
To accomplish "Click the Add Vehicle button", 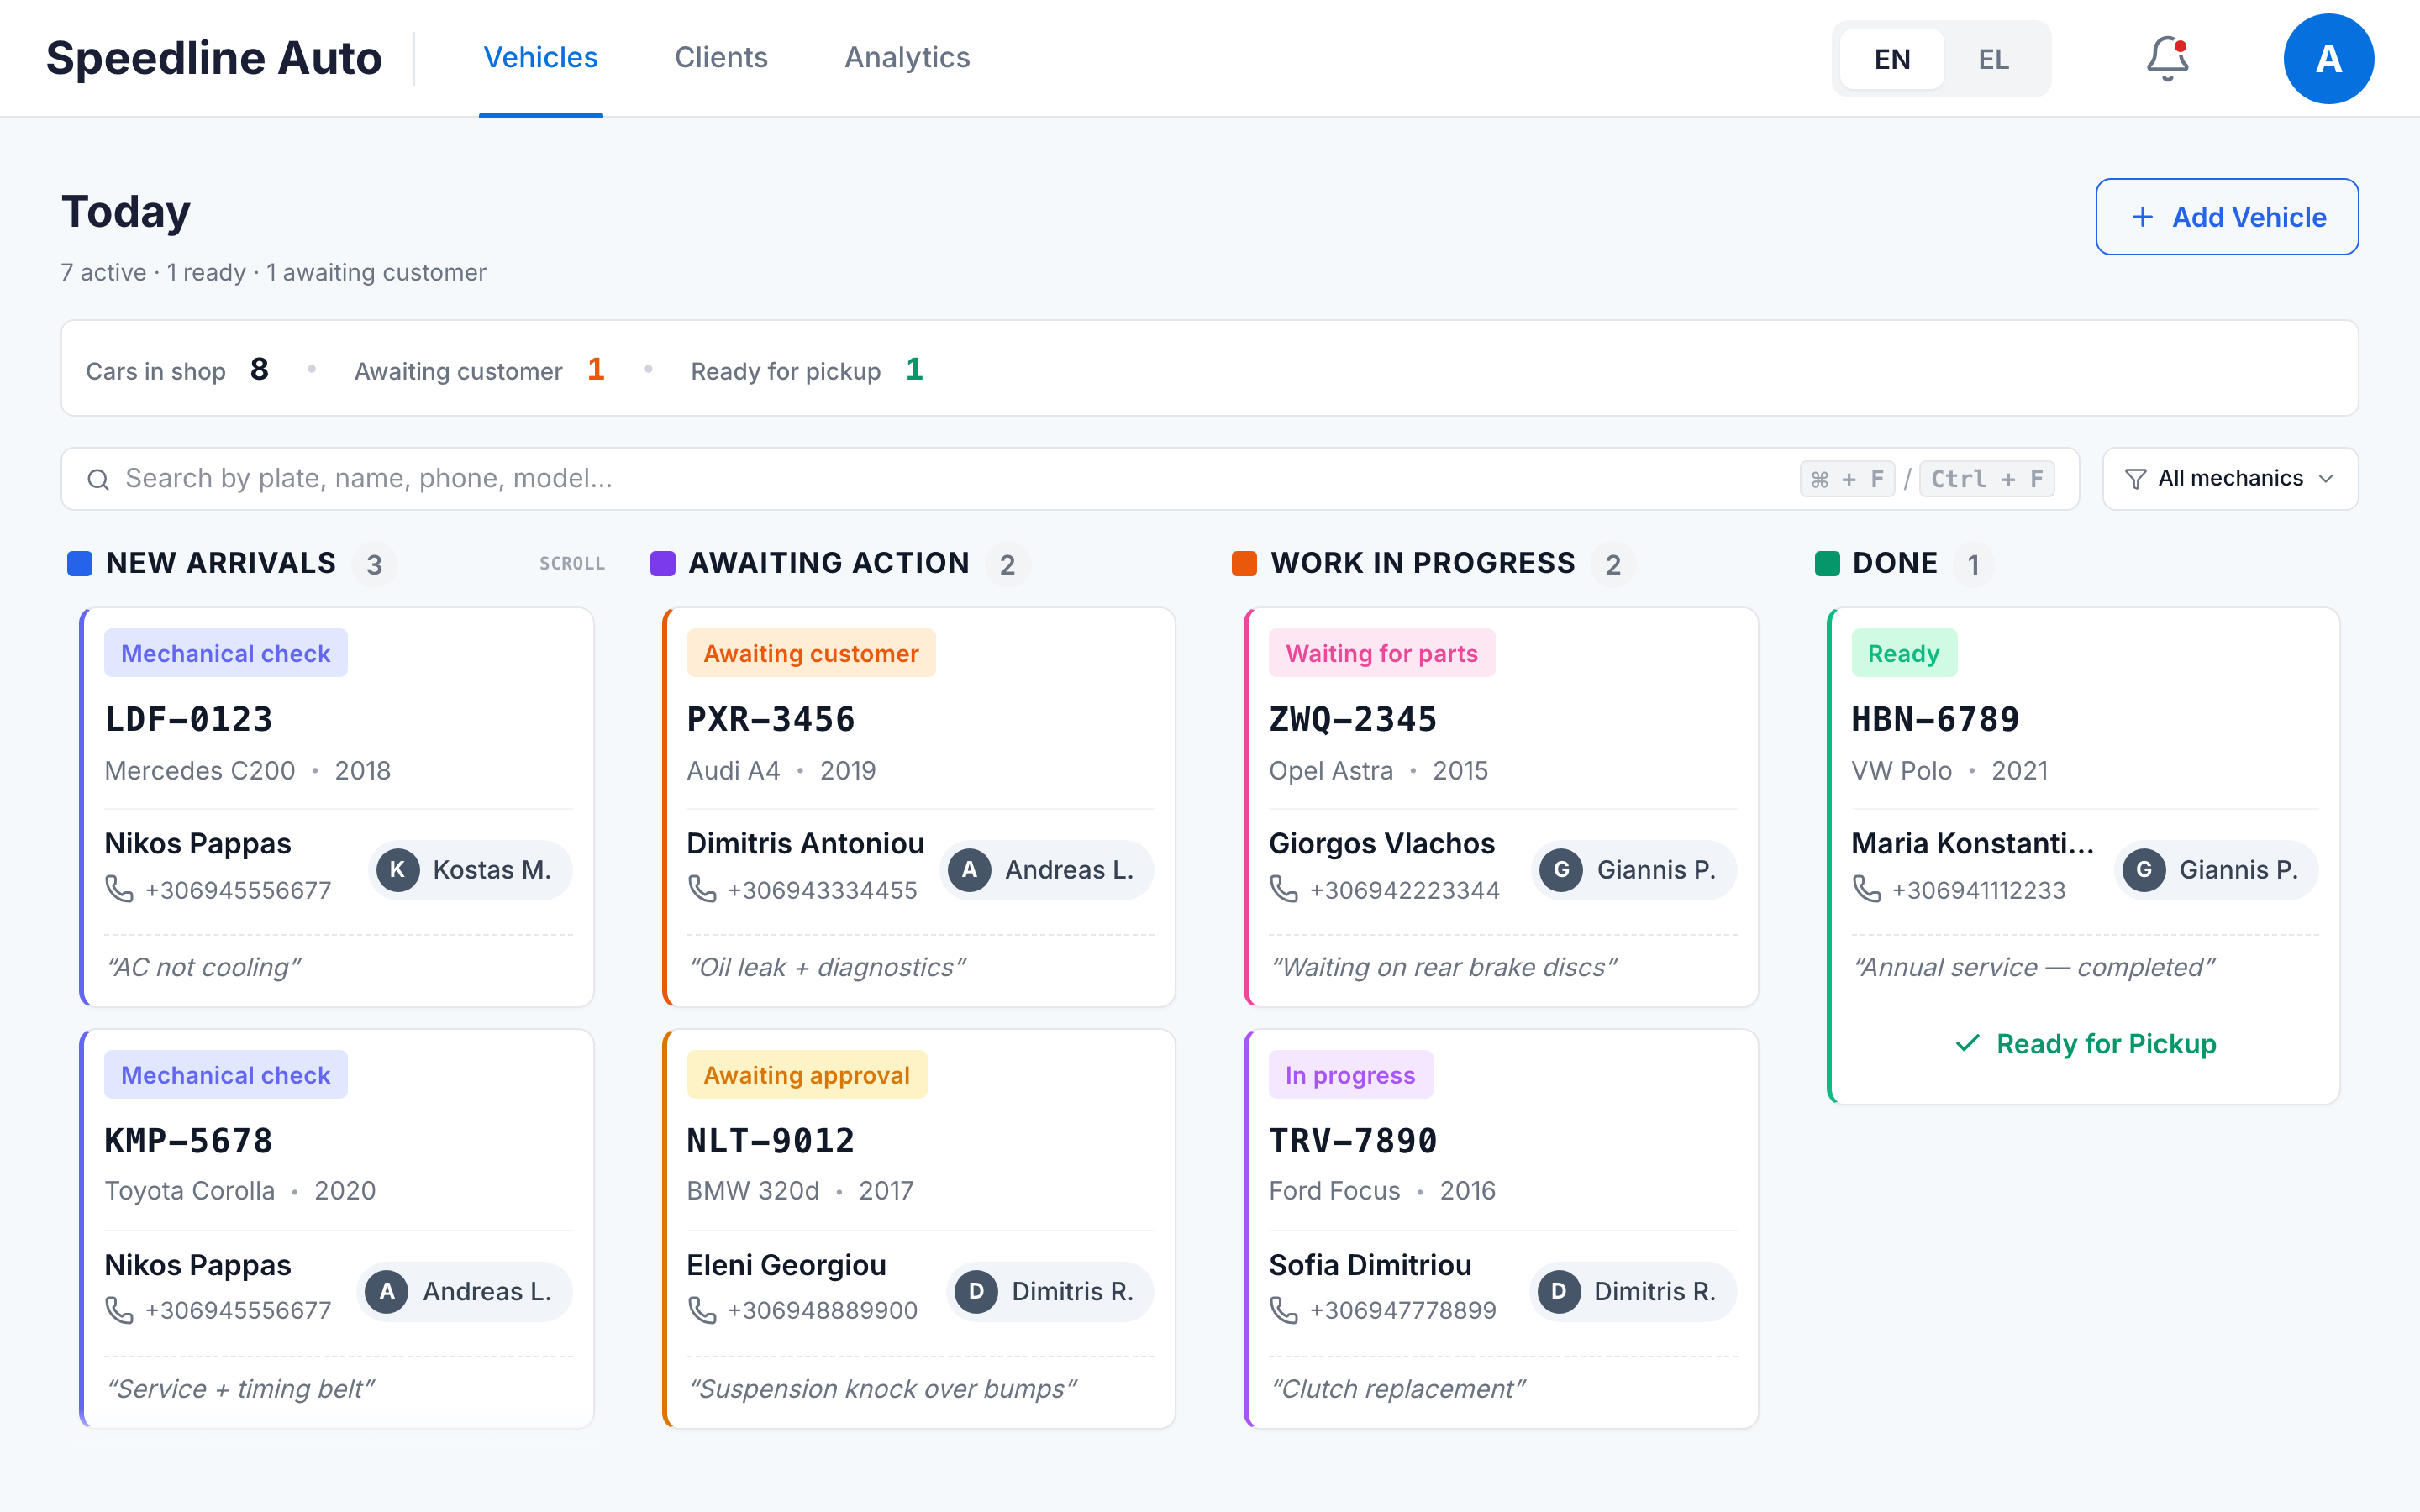I will [x=2227, y=217].
